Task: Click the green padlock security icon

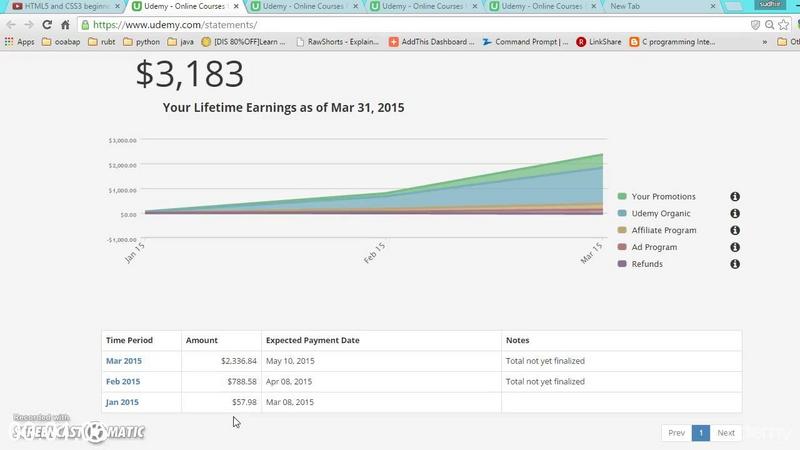Action: (x=85, y=24)
